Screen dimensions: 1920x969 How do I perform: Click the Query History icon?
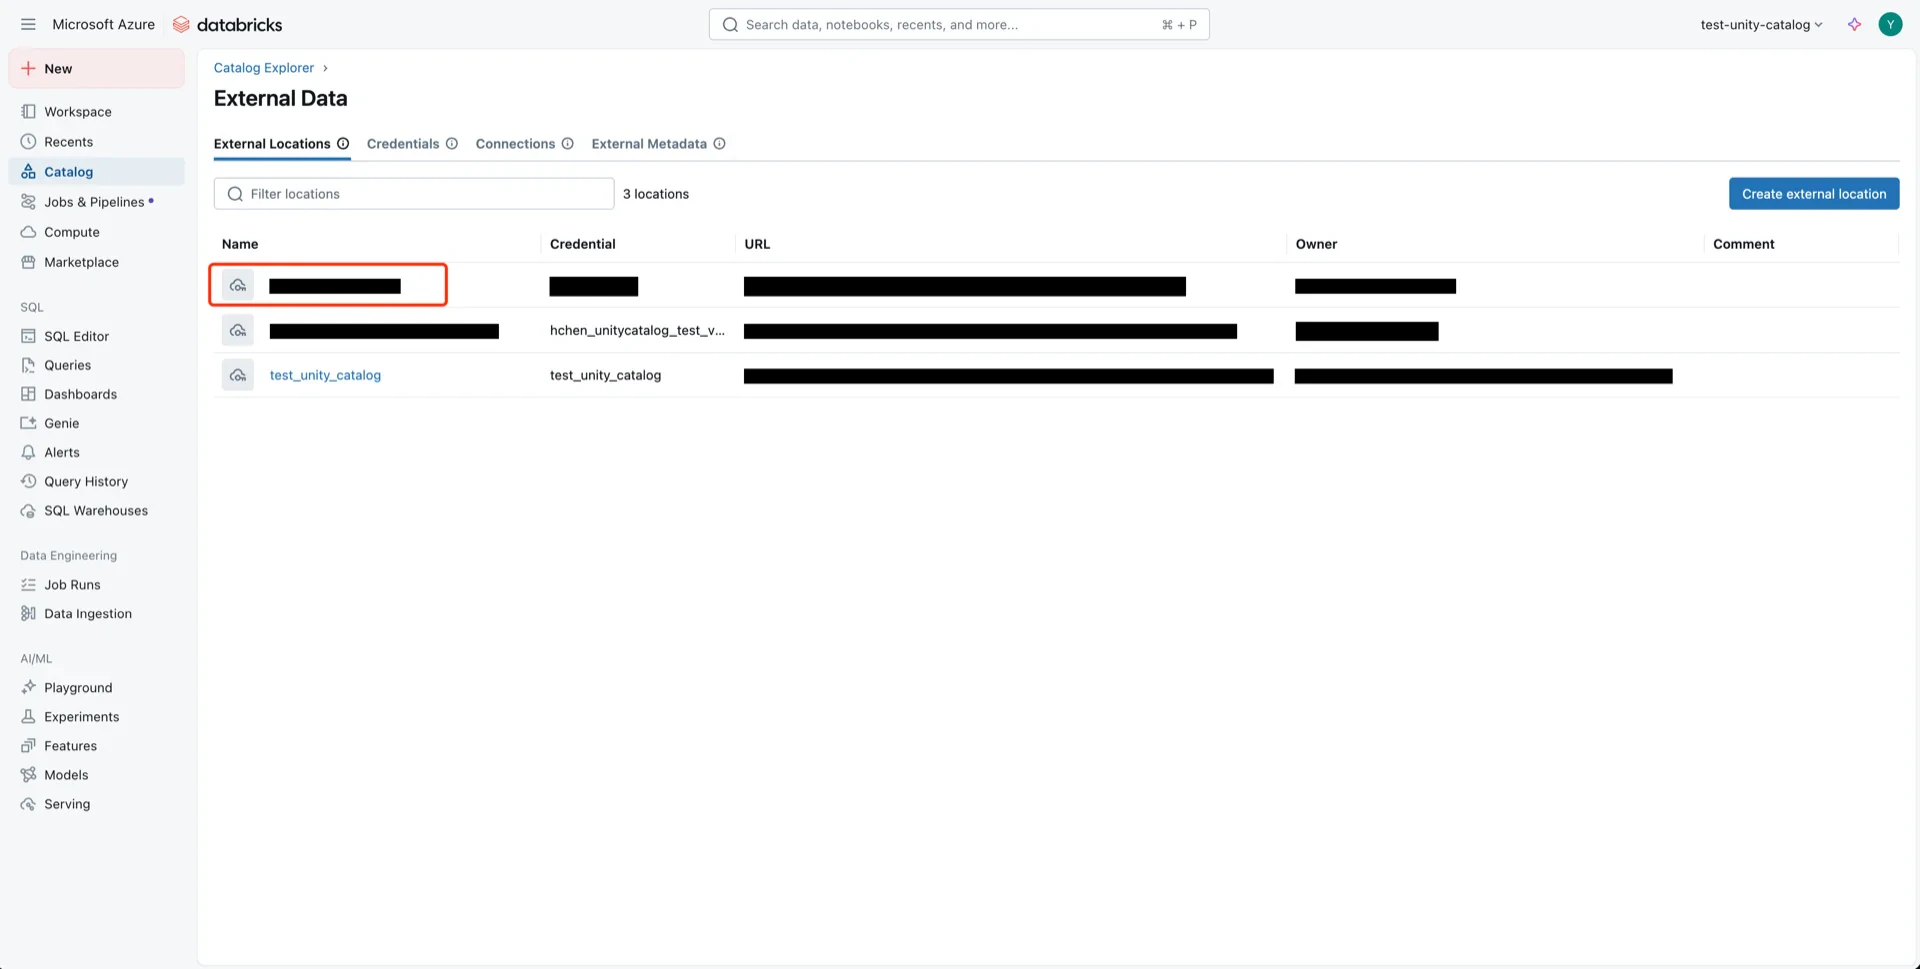(28, 481)
